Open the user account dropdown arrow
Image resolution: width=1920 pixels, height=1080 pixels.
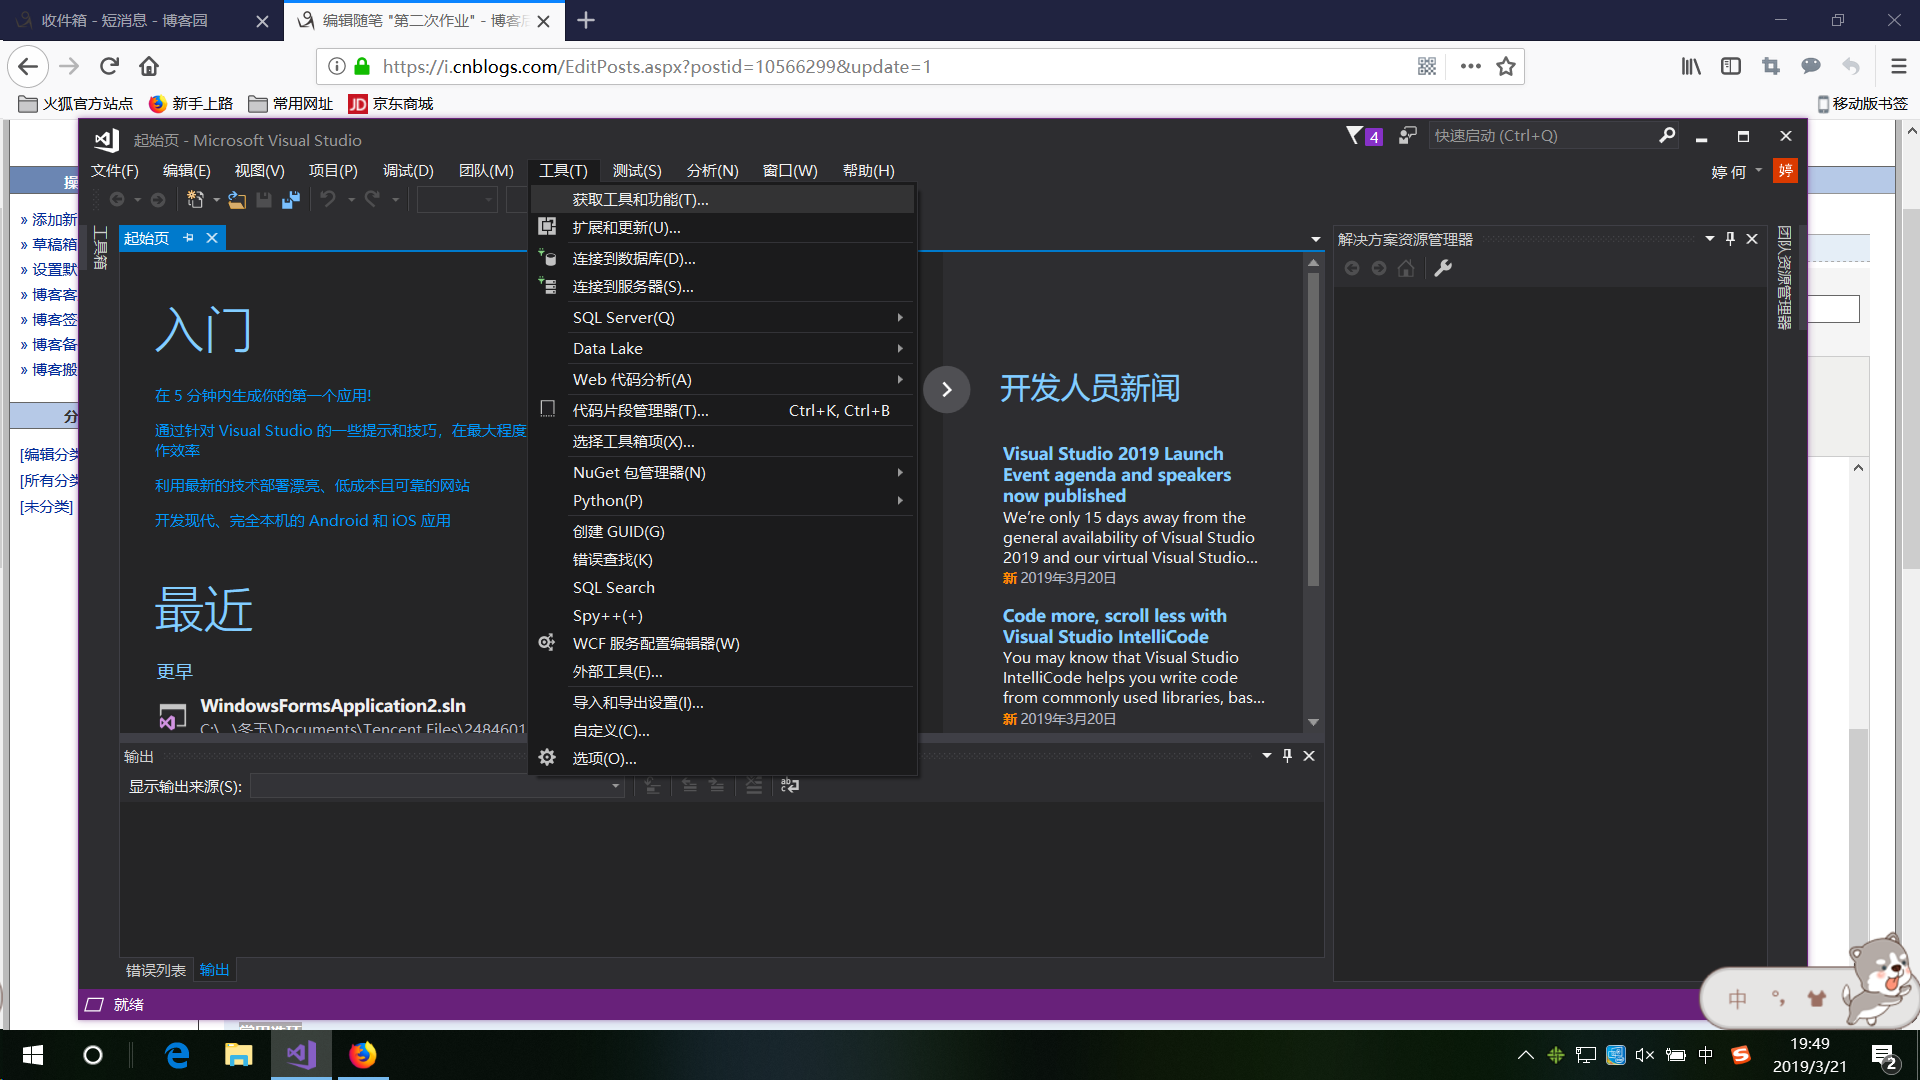(1759, 170)
